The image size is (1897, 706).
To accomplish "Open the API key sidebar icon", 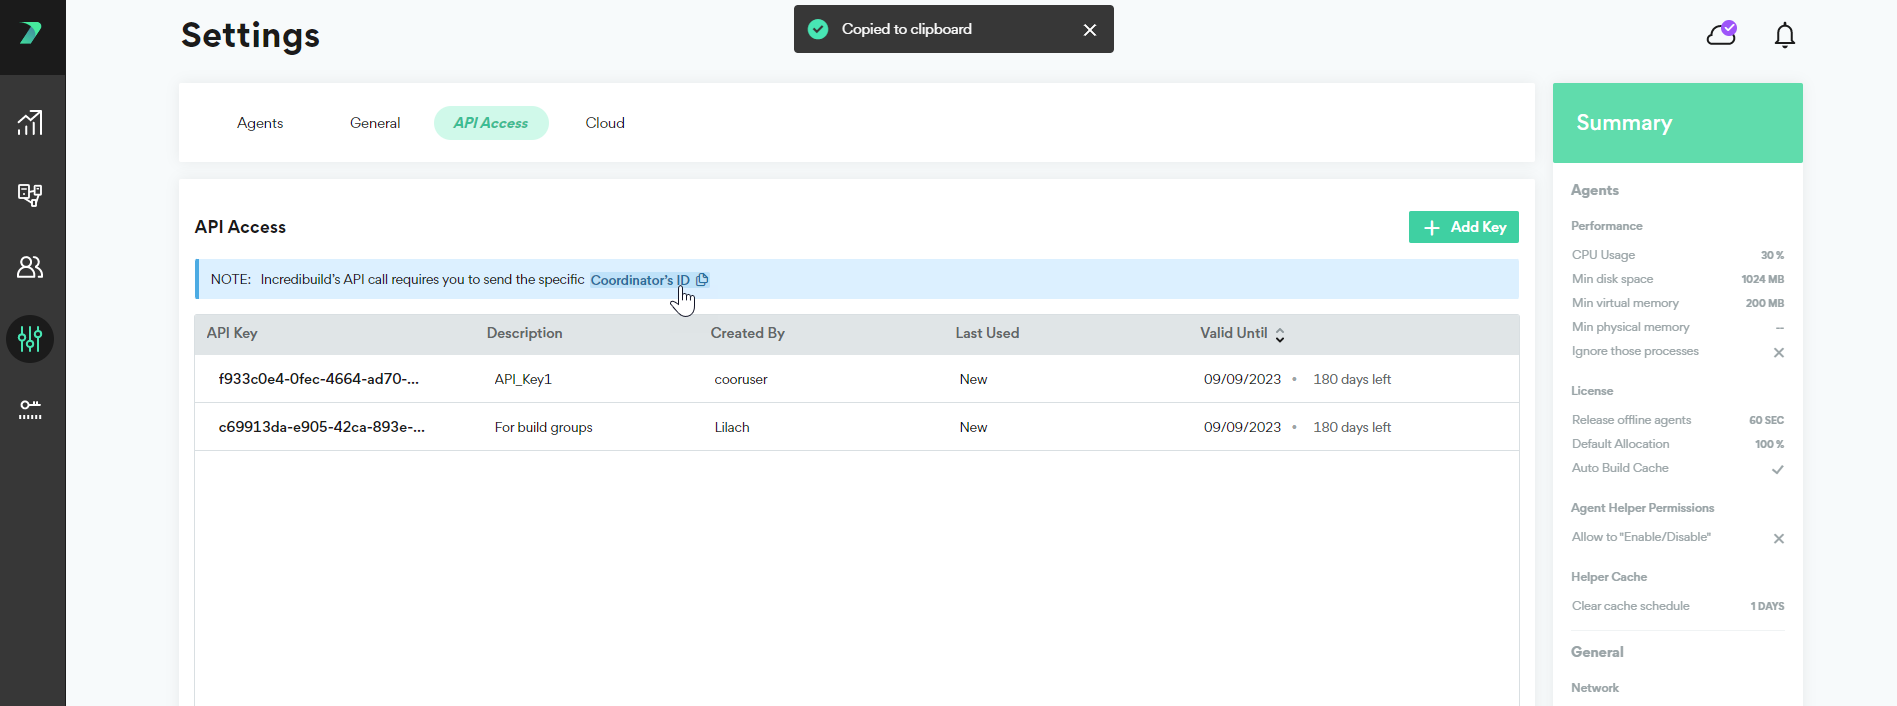I will (30, 409).
